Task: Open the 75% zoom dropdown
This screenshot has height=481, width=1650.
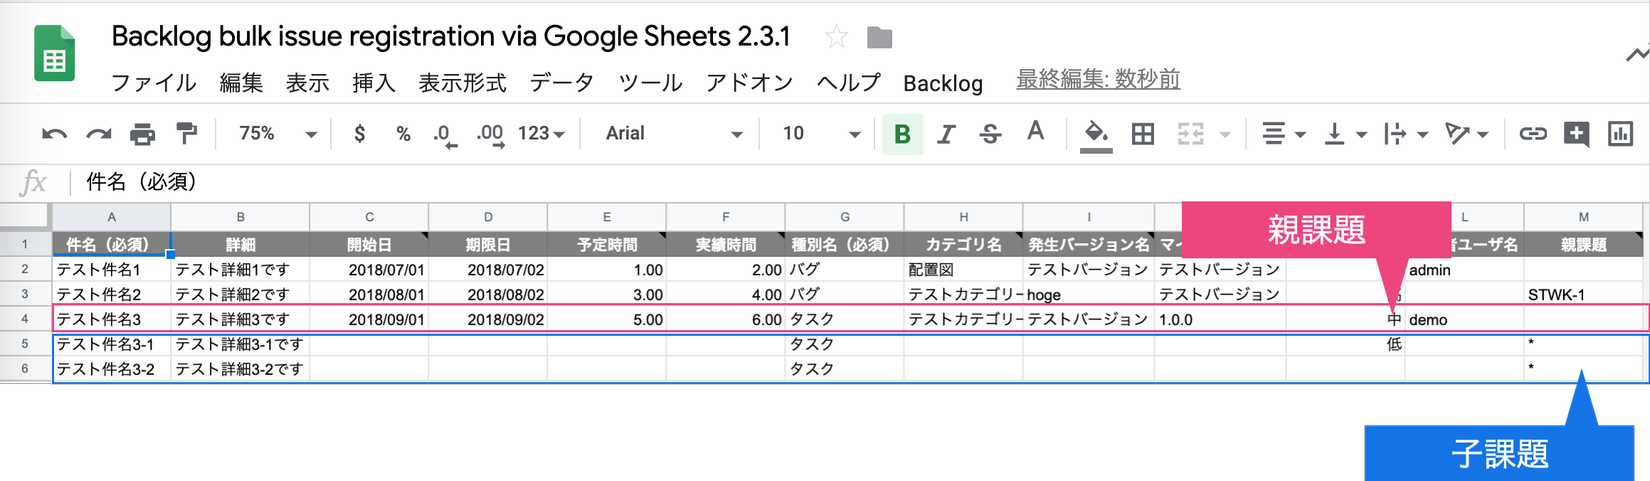Action: point(277,134)
